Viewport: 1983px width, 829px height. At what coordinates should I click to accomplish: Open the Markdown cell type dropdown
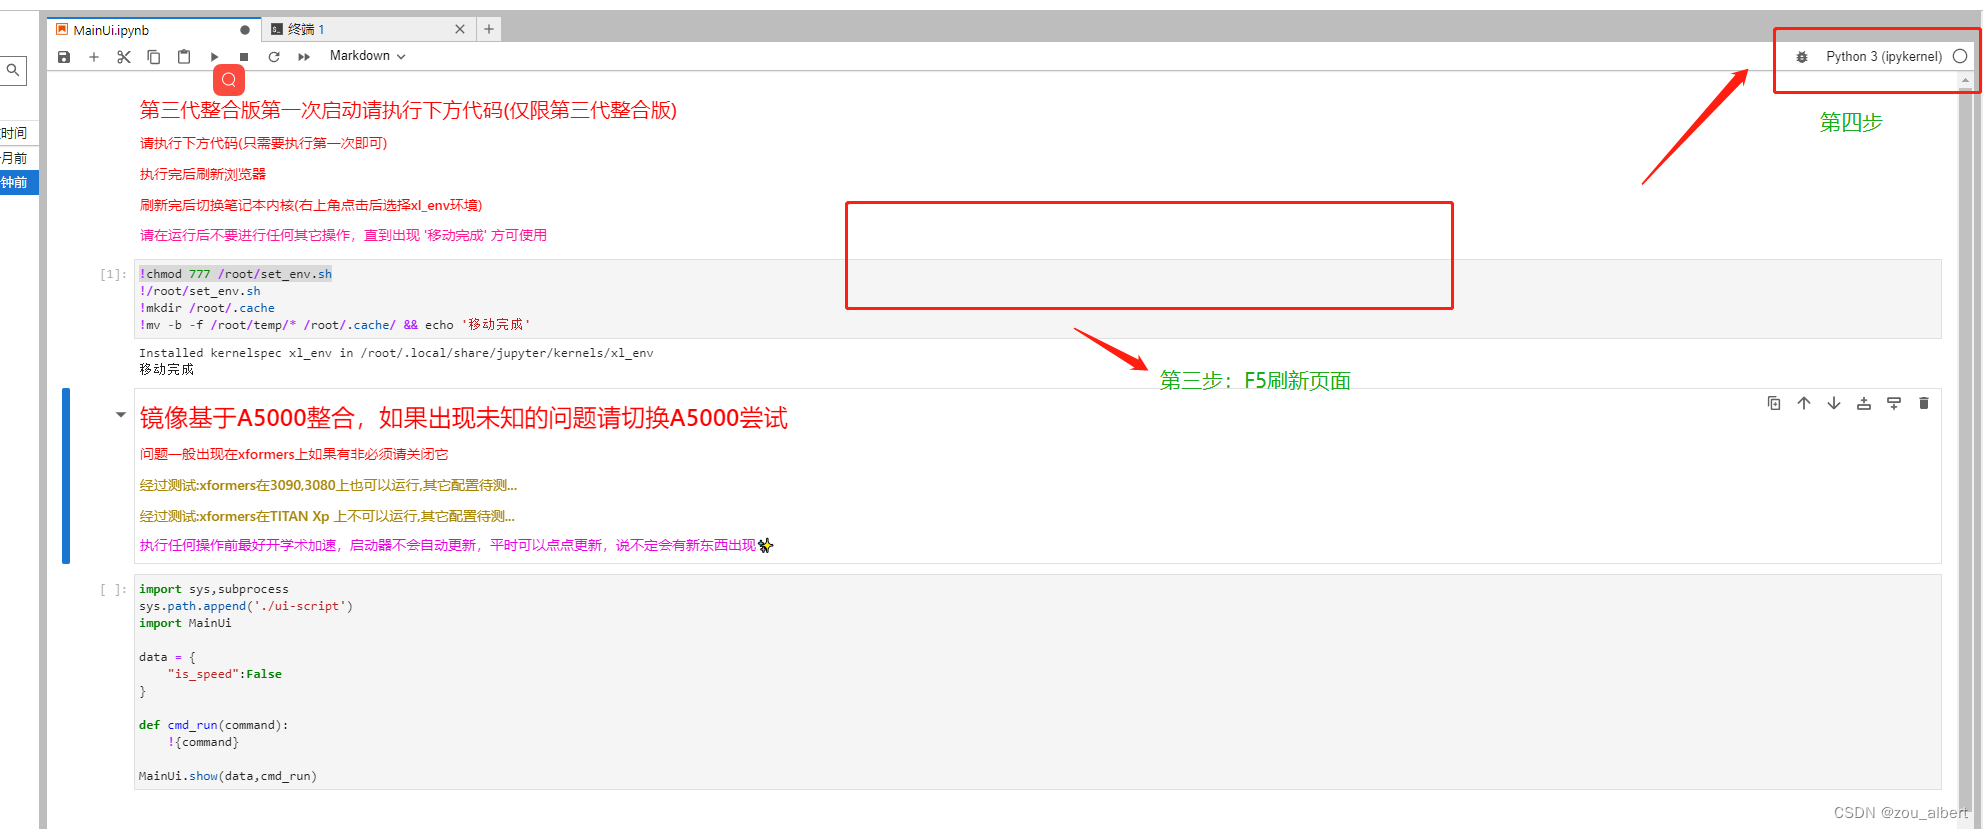tap(367, 56)
